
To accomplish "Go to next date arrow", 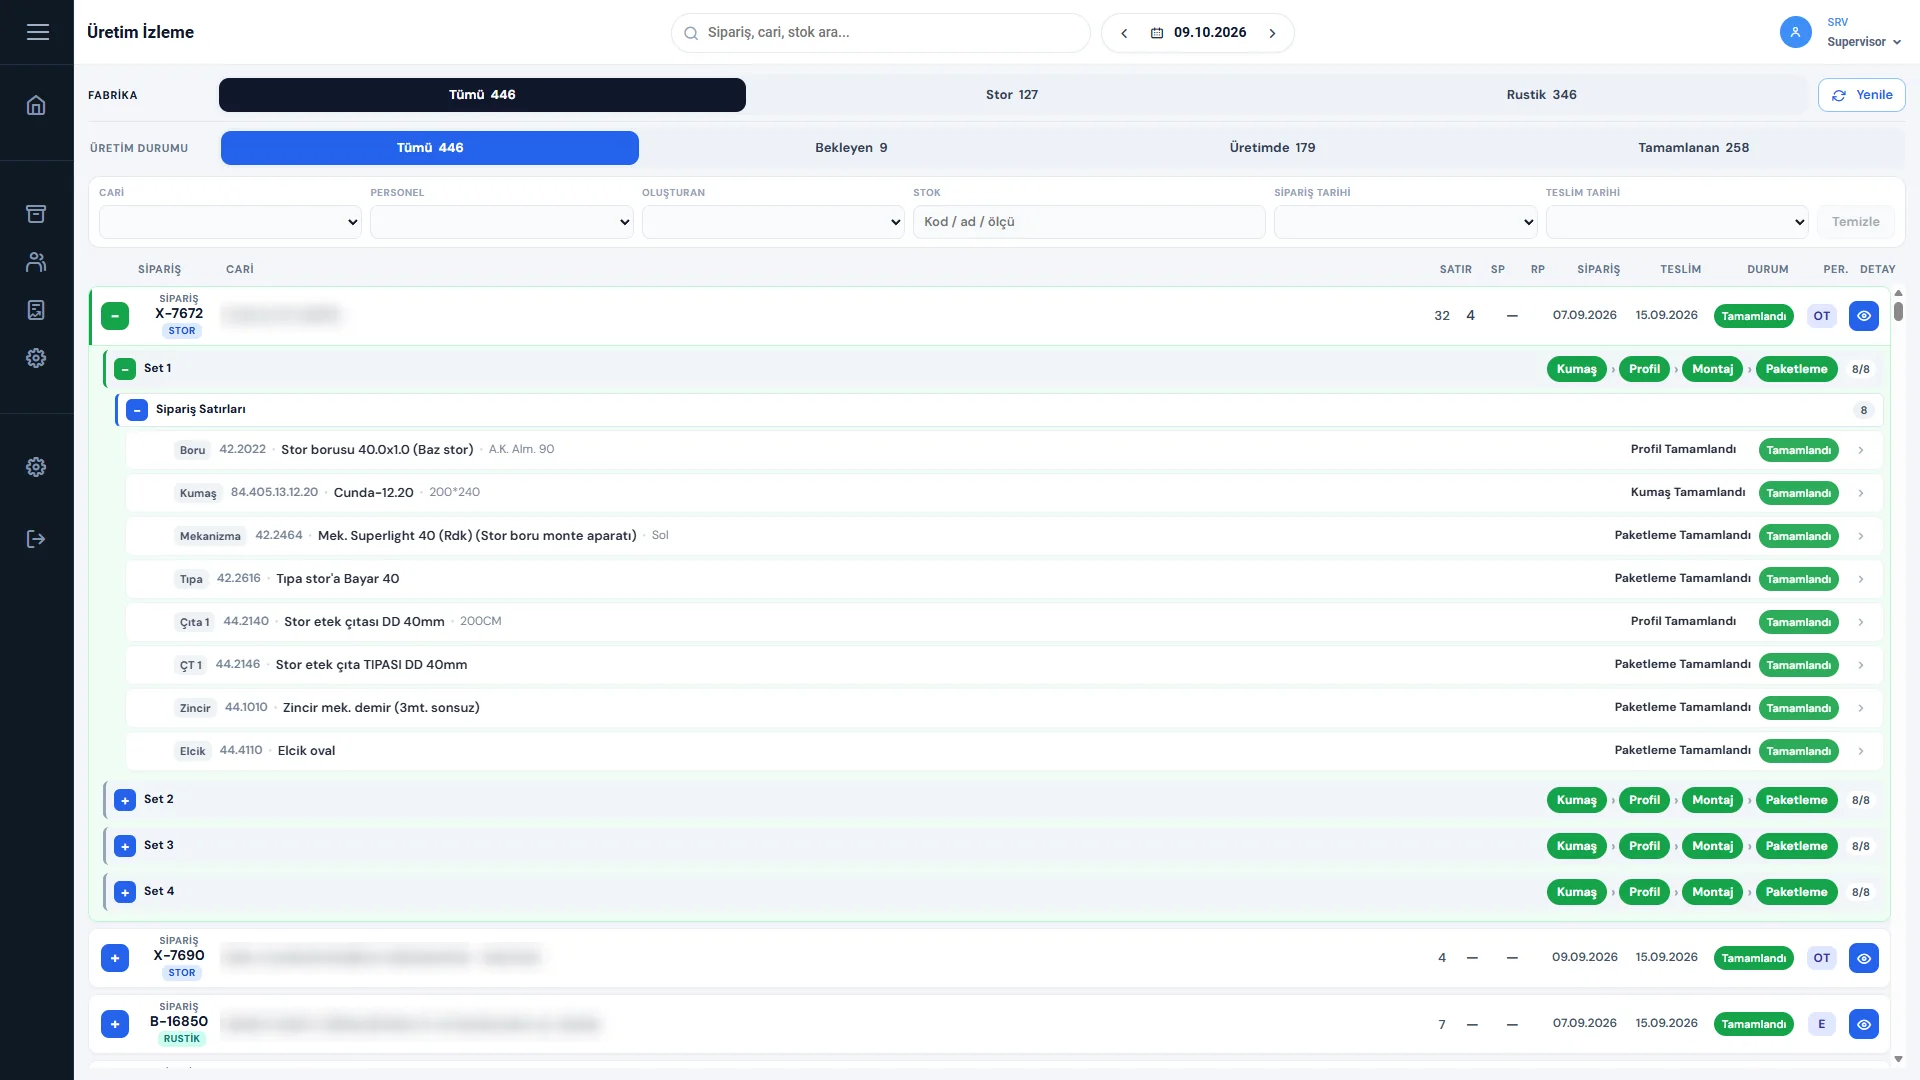I will point(1272,33).
